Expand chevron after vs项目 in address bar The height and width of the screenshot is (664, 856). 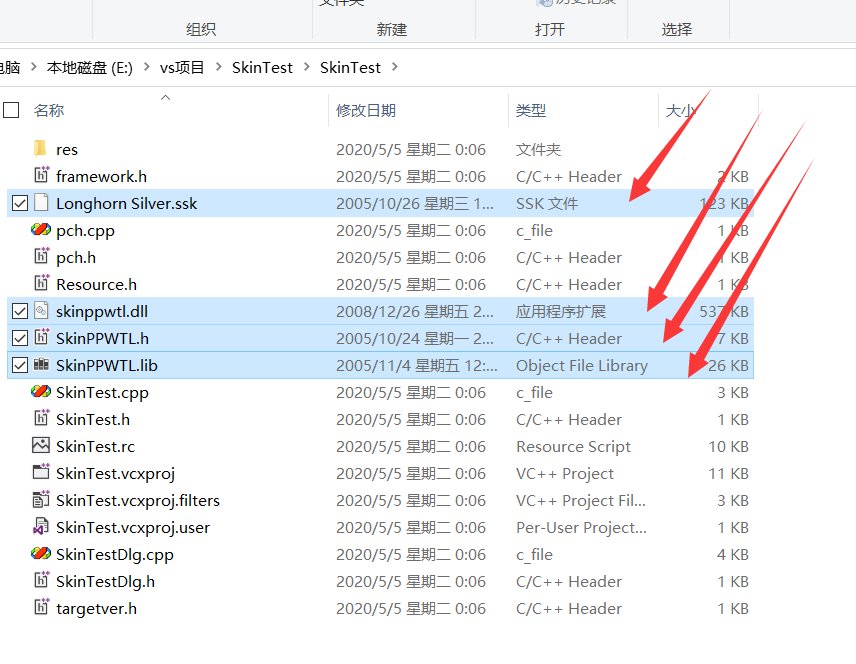pos(218,67)
